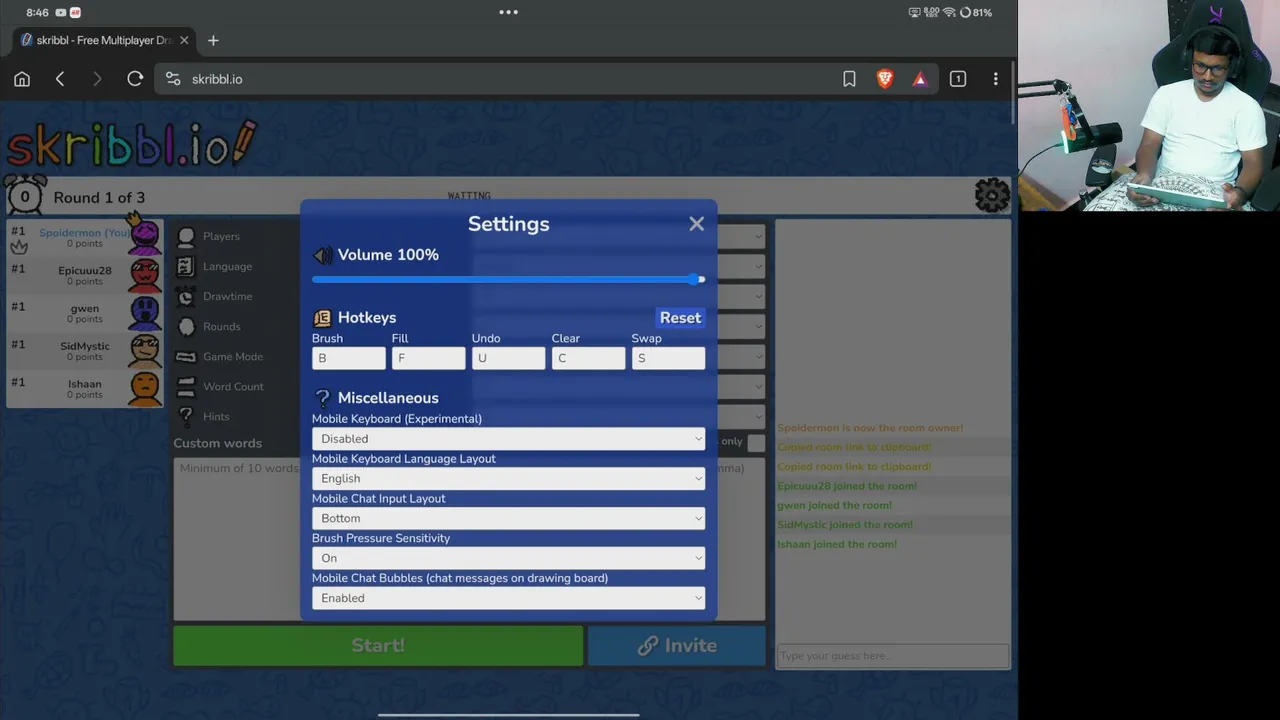
Task: Open the settings gear icon in game header
Action: tap(992, 196)
